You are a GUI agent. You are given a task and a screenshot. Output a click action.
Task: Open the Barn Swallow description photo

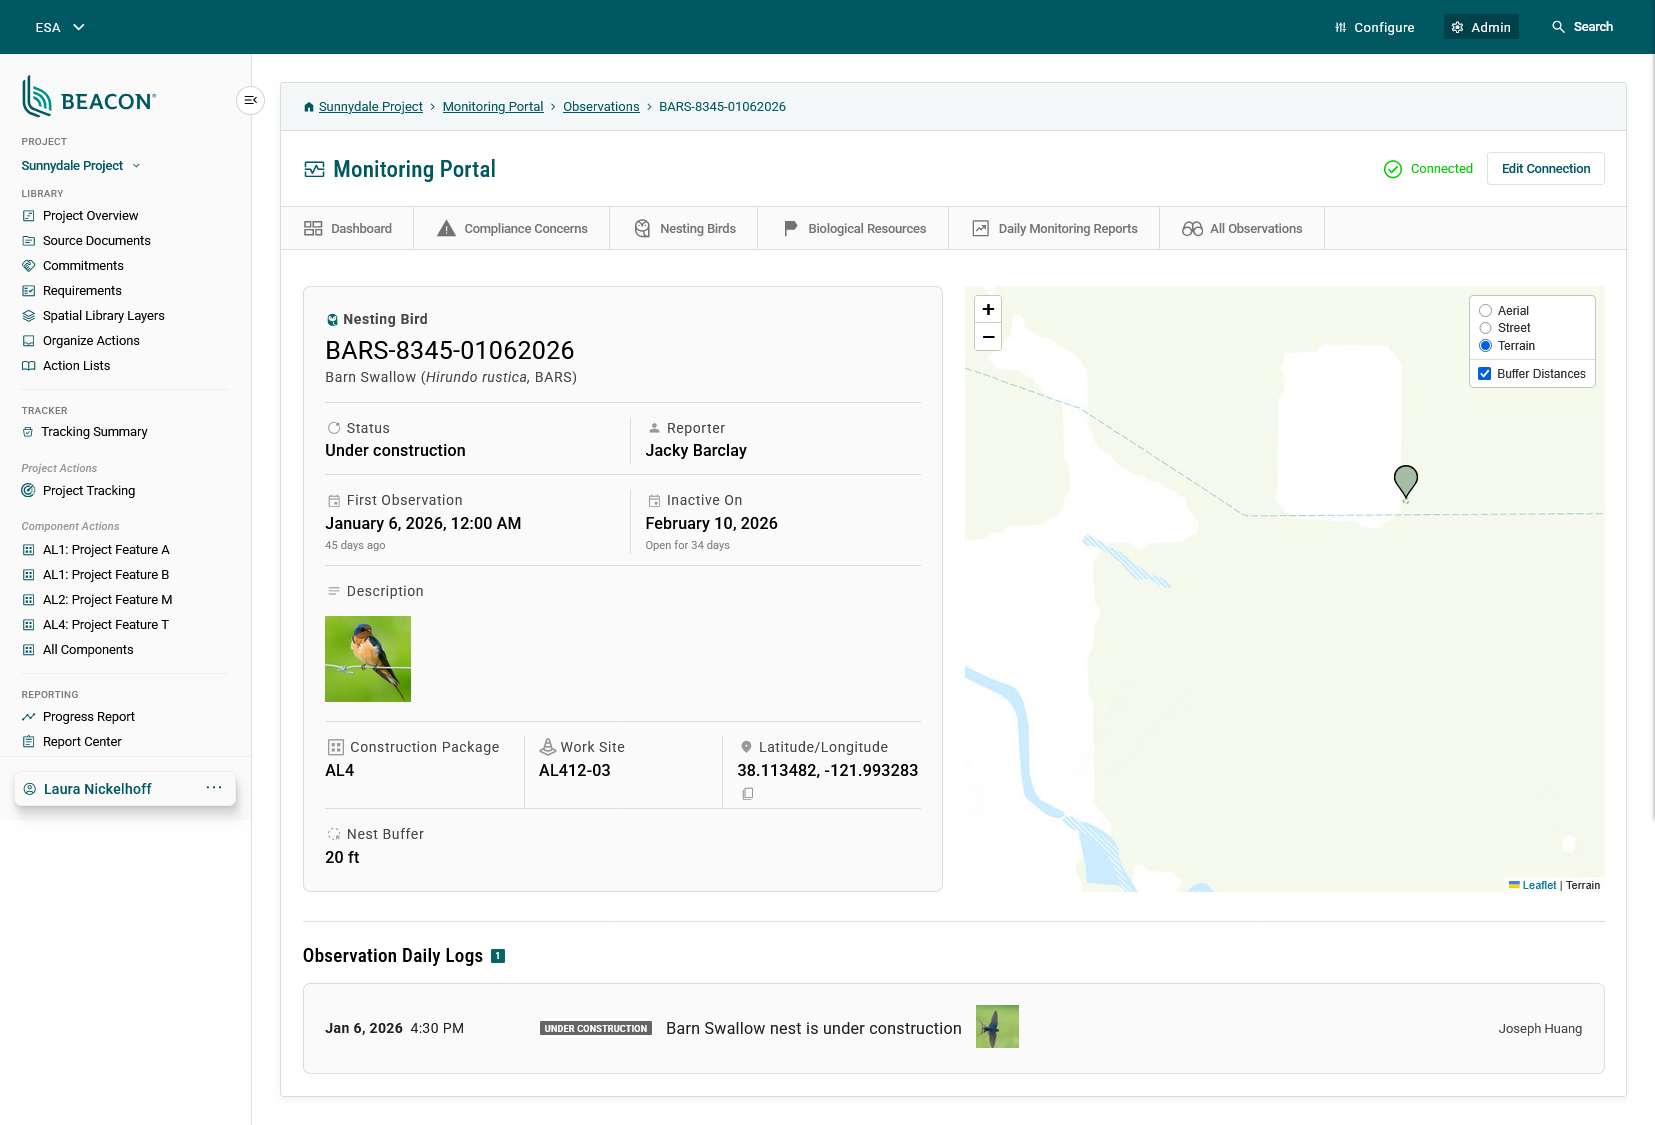(x=368, y=659)
